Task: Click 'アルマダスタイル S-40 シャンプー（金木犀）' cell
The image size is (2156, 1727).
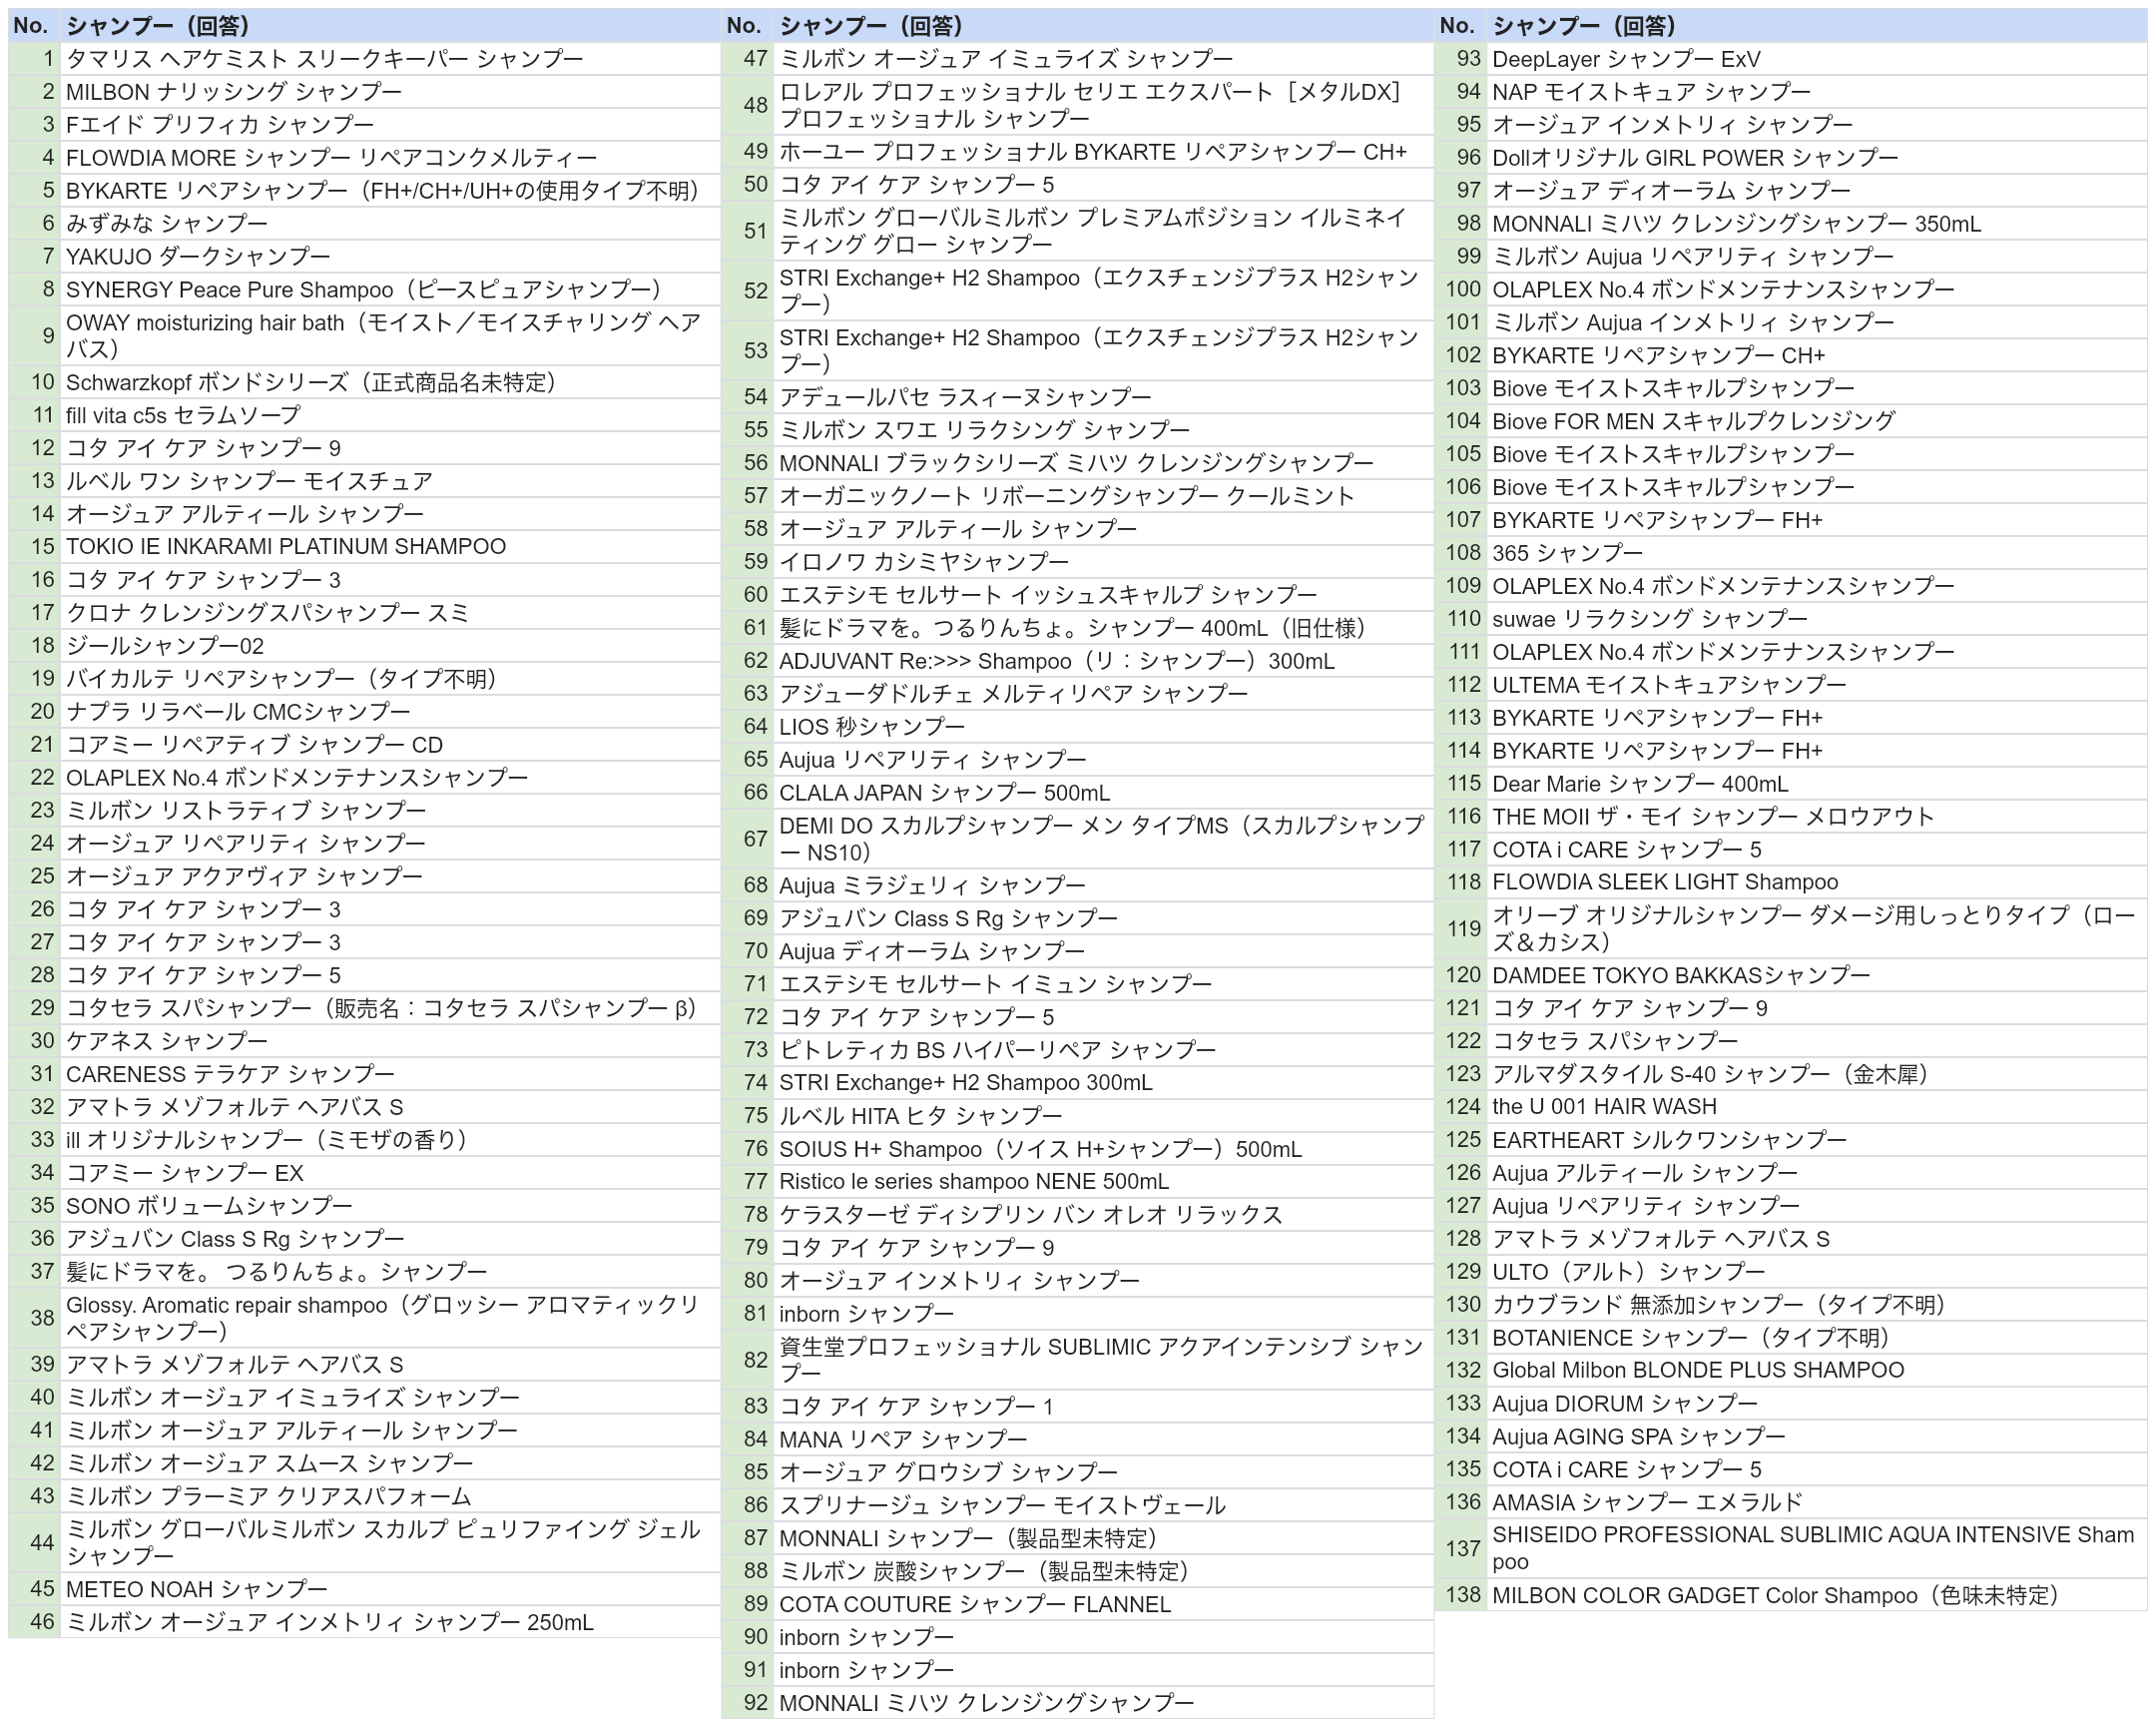Action: click(1817, 1073)
